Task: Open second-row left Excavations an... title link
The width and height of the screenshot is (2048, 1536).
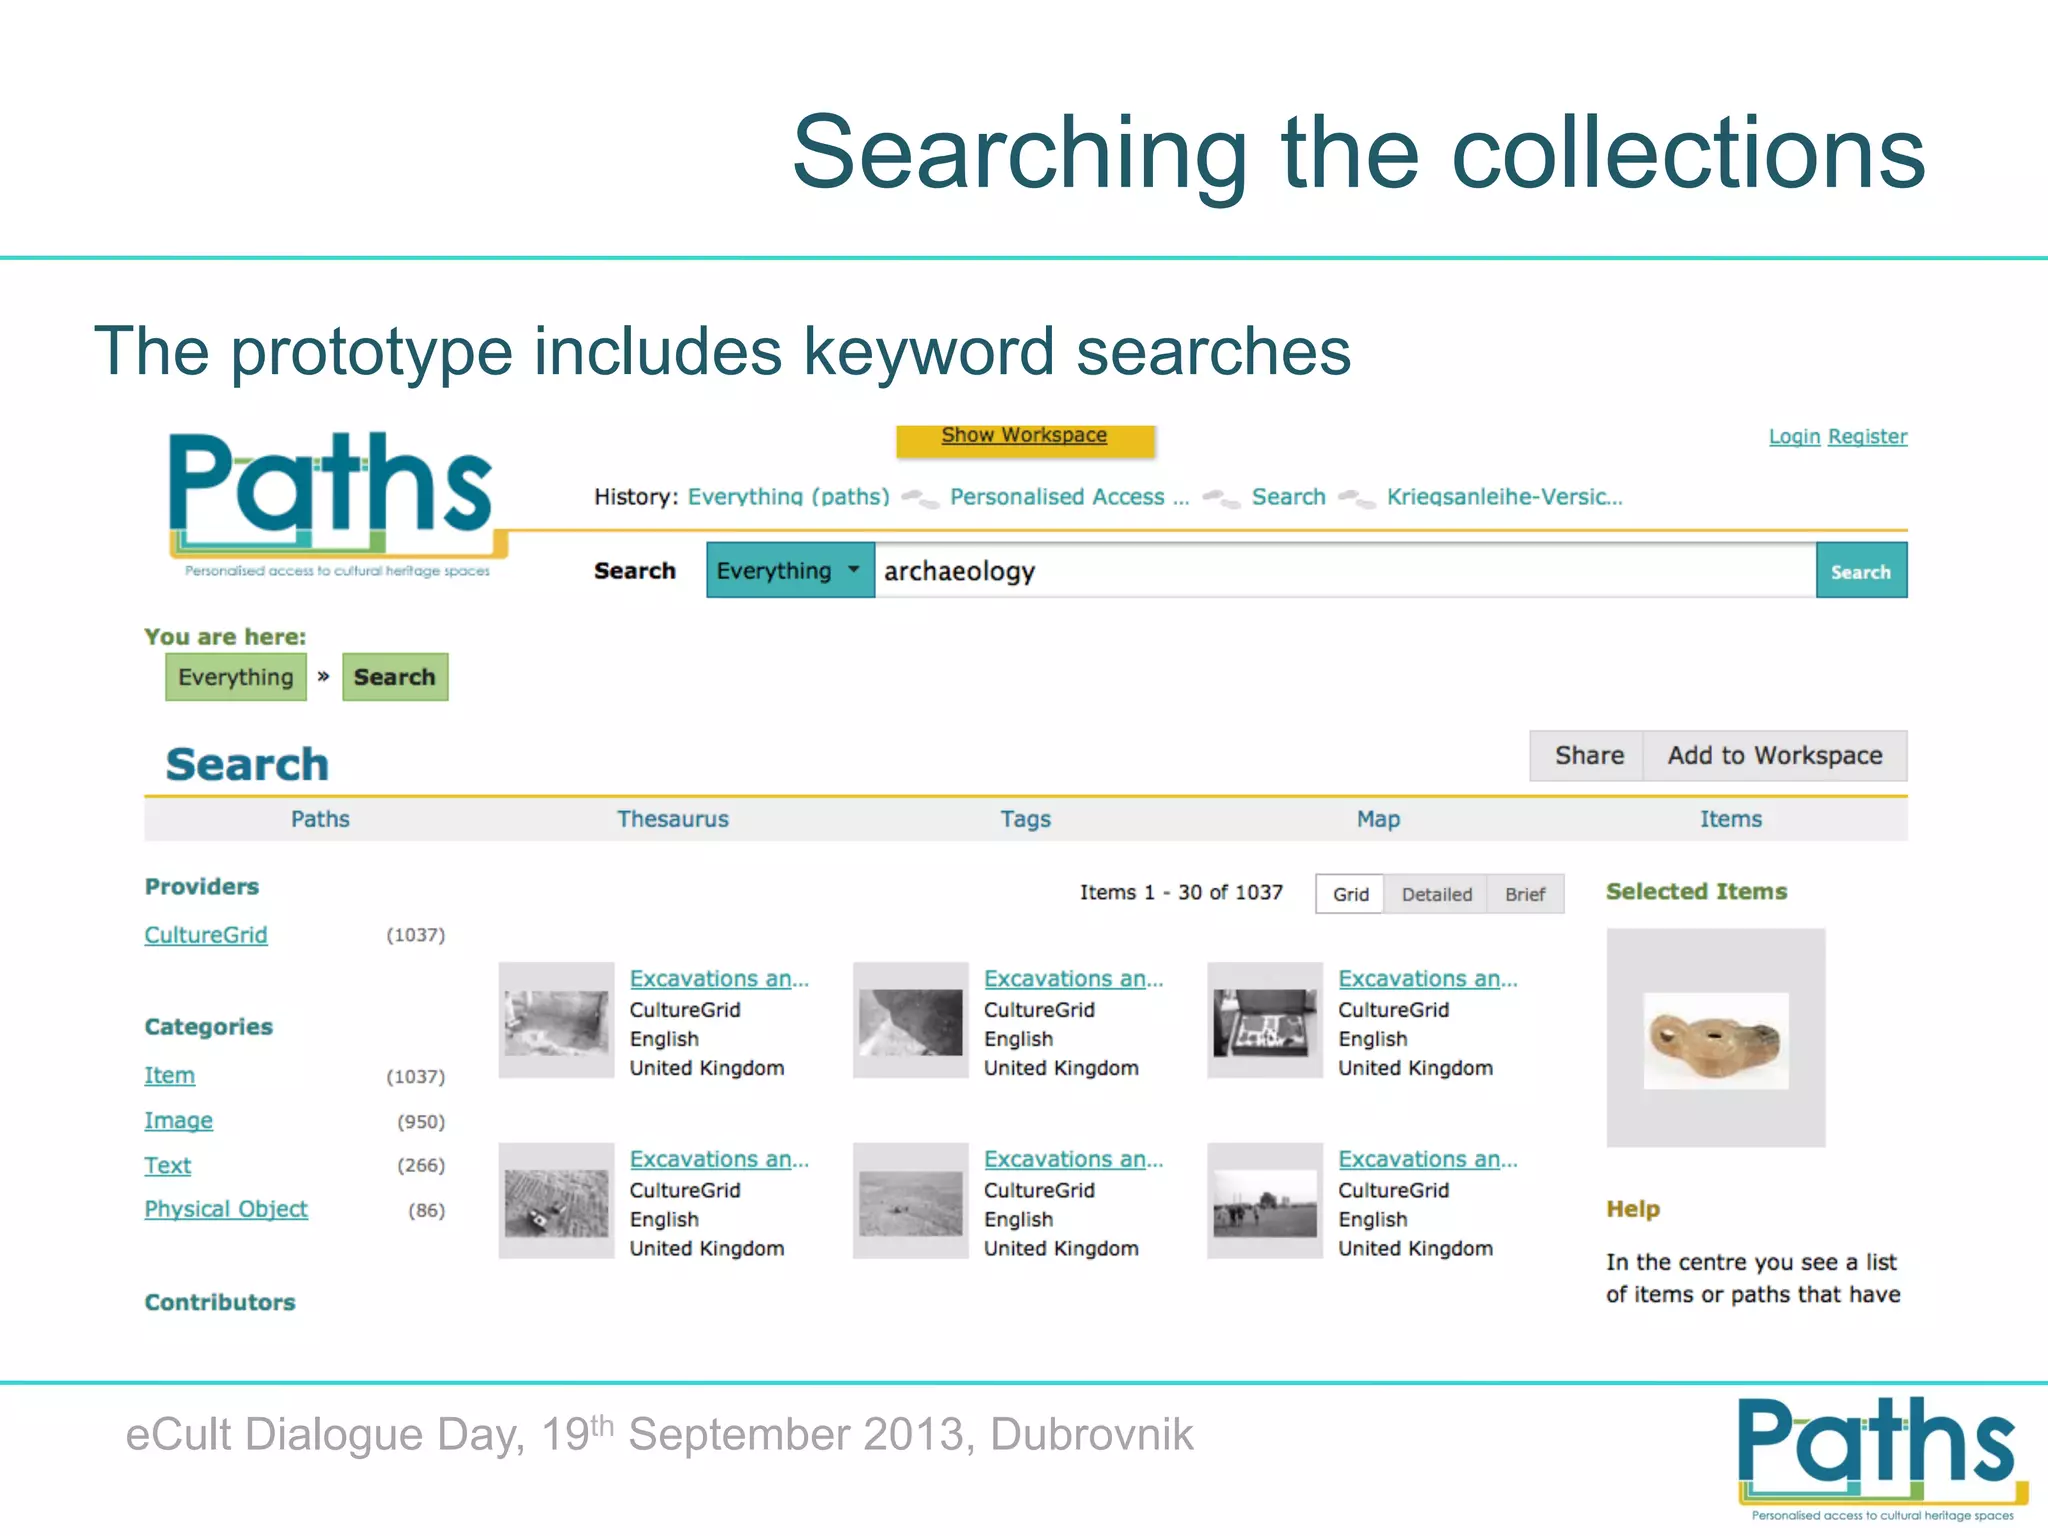Action: click(x=719, y=1159)
